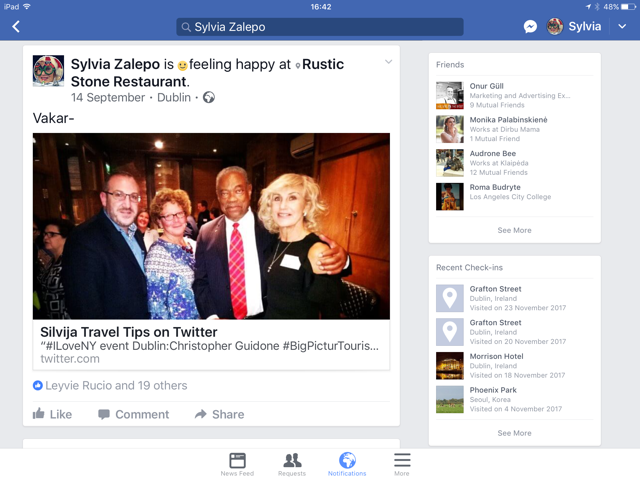The image size is (640, 480).
Task: Open Messenger chat icon
Action: [530, 27]
